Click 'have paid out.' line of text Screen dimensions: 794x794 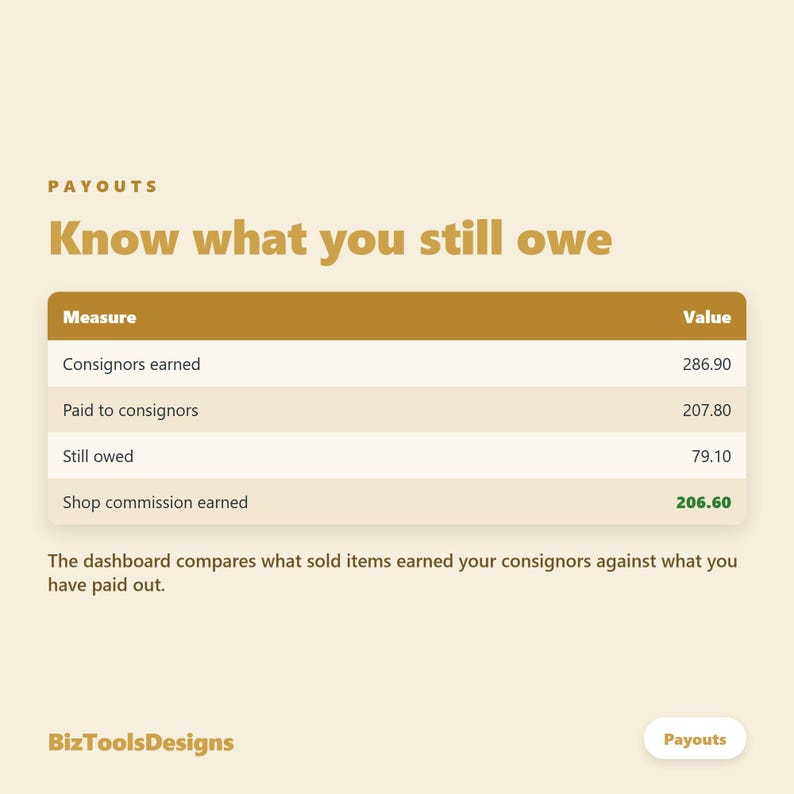pos(106,585)
